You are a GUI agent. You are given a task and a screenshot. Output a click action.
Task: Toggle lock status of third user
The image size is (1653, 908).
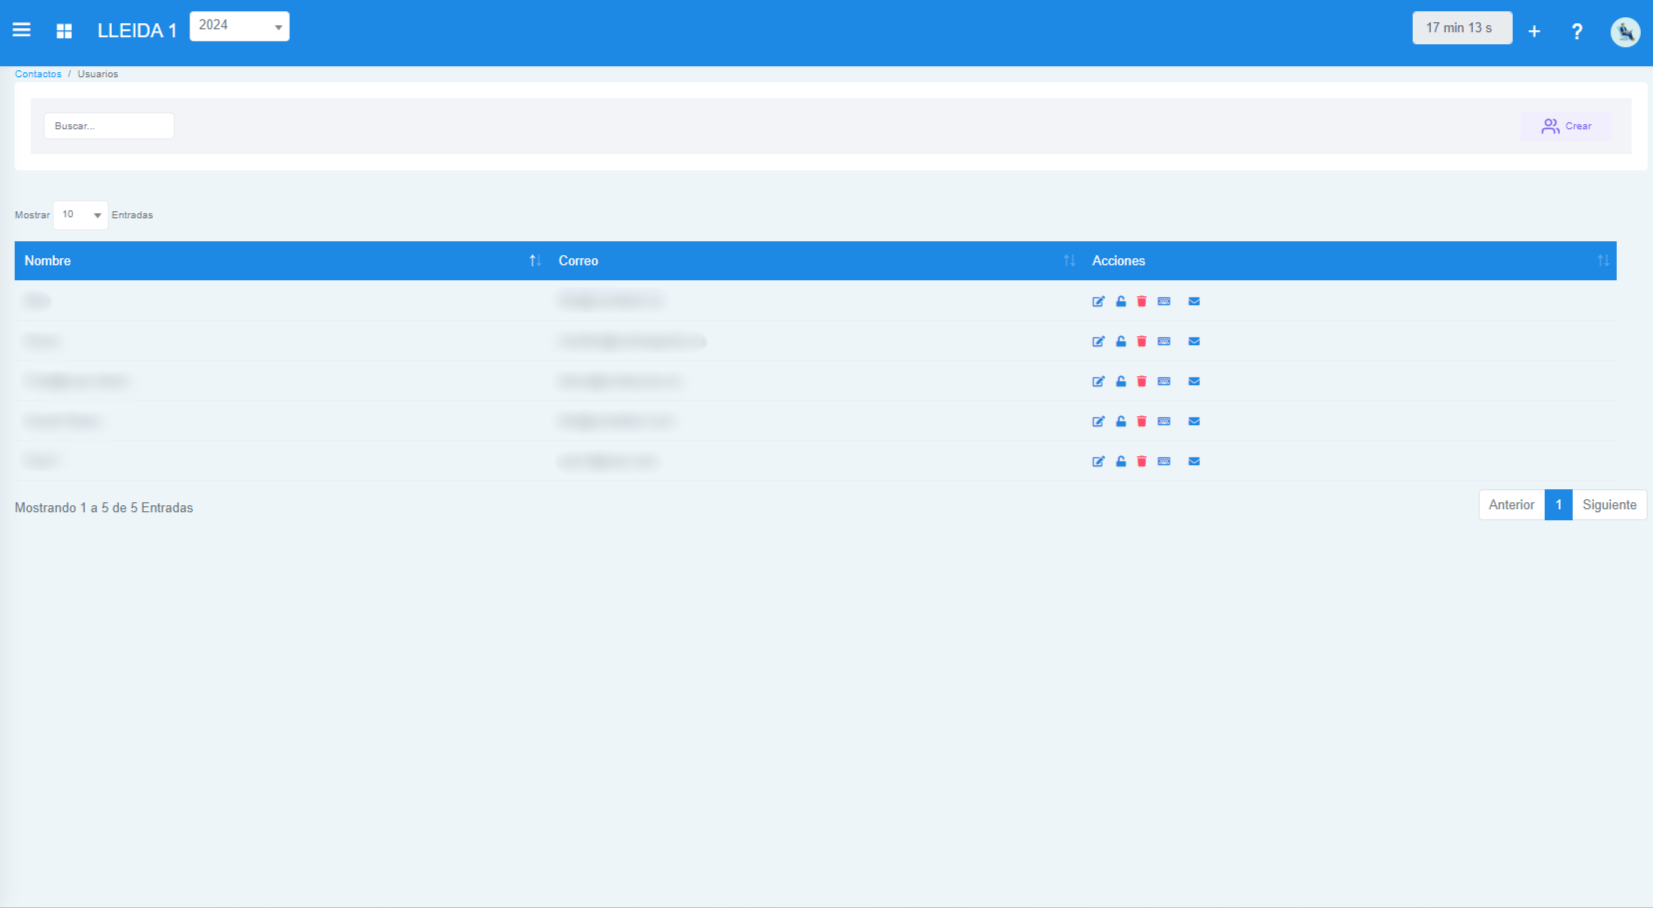[x=1121, y=381]
